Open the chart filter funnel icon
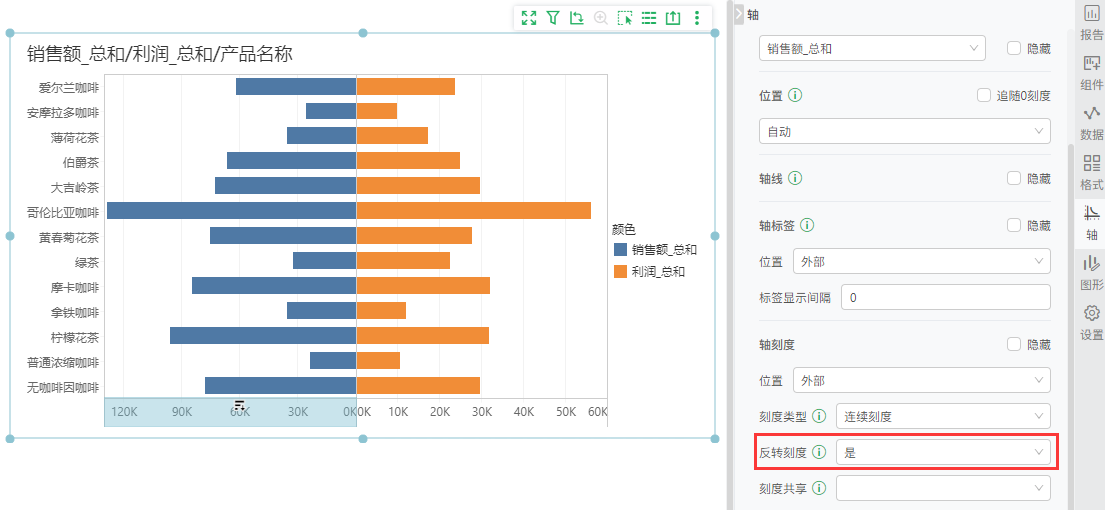The width and height of the screenshot is (1105, 510). pos(553,18)
